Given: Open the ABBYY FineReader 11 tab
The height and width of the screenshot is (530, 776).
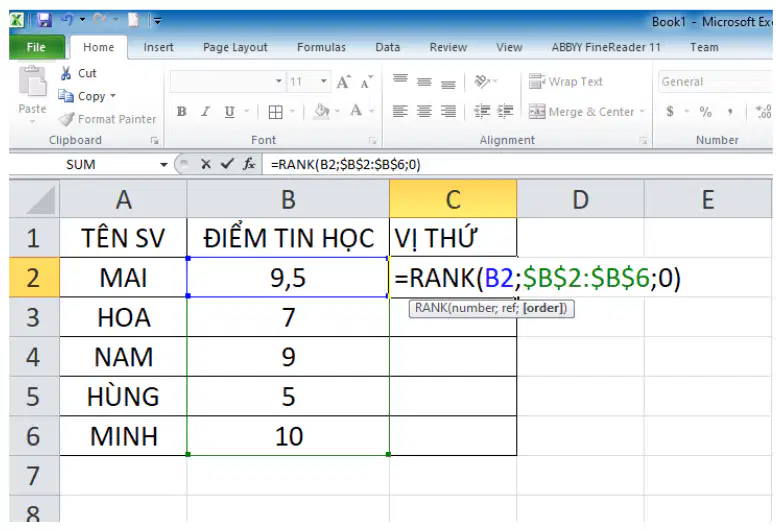Looking at the screenshot, I should pyautogui.click(x=606, y=47).
